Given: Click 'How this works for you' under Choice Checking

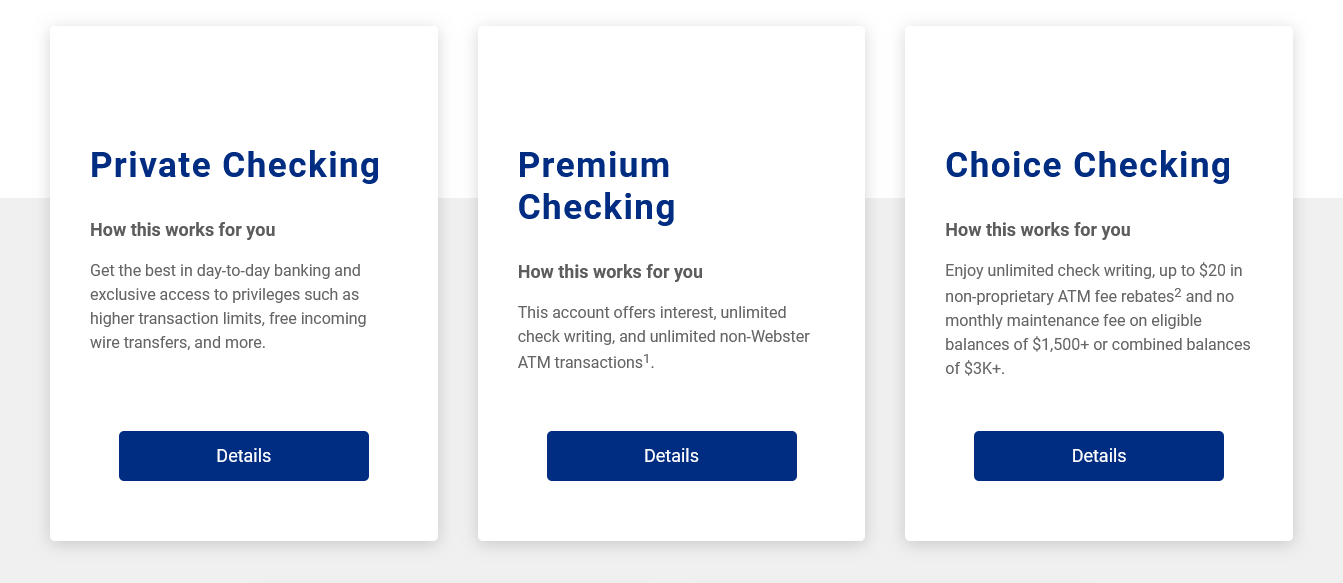Looking at the screenshot, I should pyautogui.click(x=1038, y=230).
